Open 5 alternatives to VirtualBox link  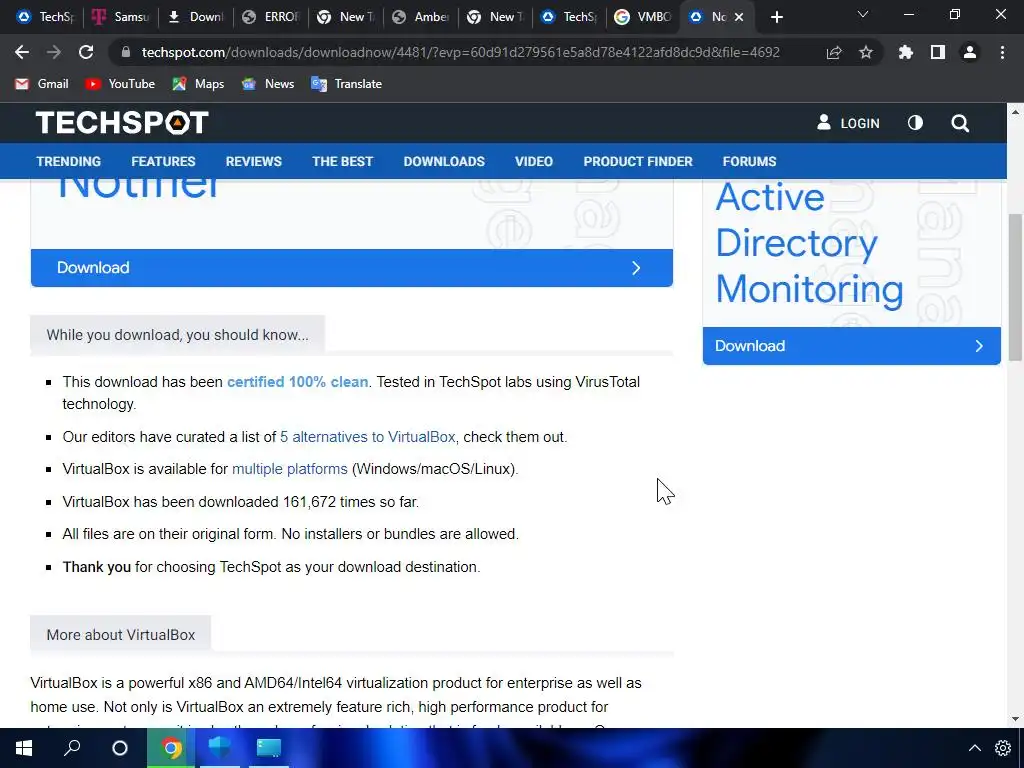(x=368, y=437)
